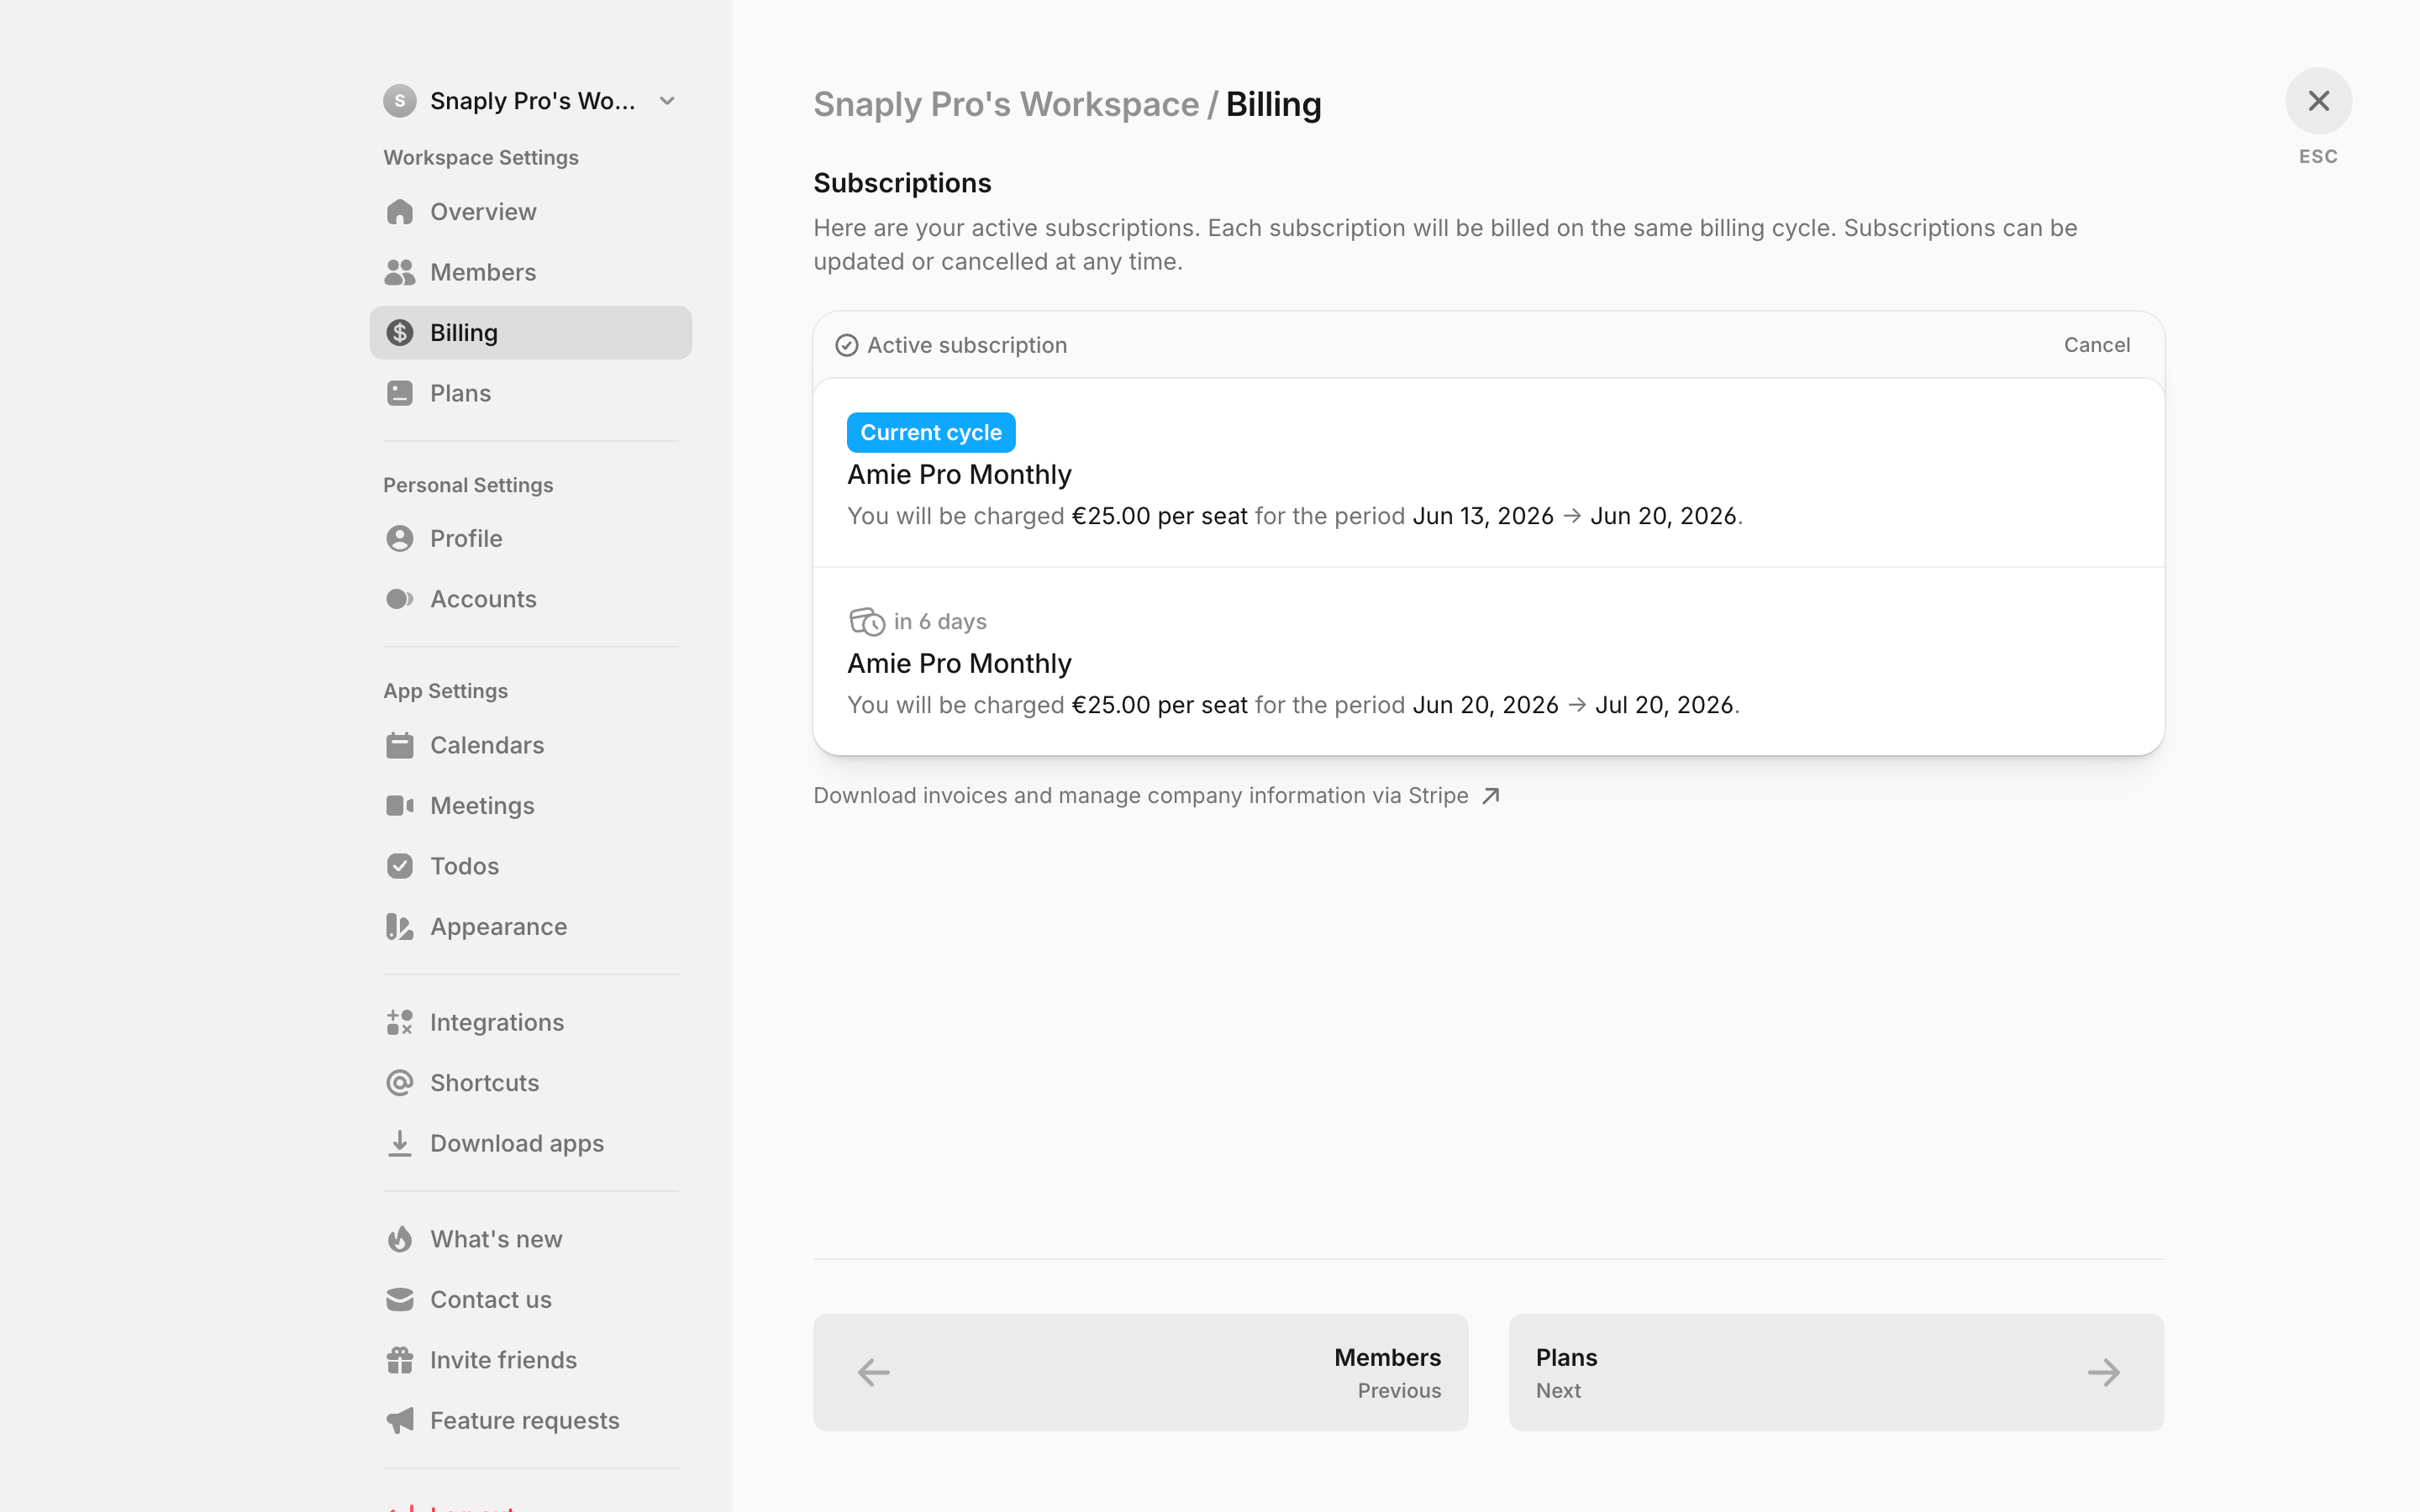Screen dimensions: 2420x1512
Task: Click the Billing dollar icon
Action: click(399, 333)
